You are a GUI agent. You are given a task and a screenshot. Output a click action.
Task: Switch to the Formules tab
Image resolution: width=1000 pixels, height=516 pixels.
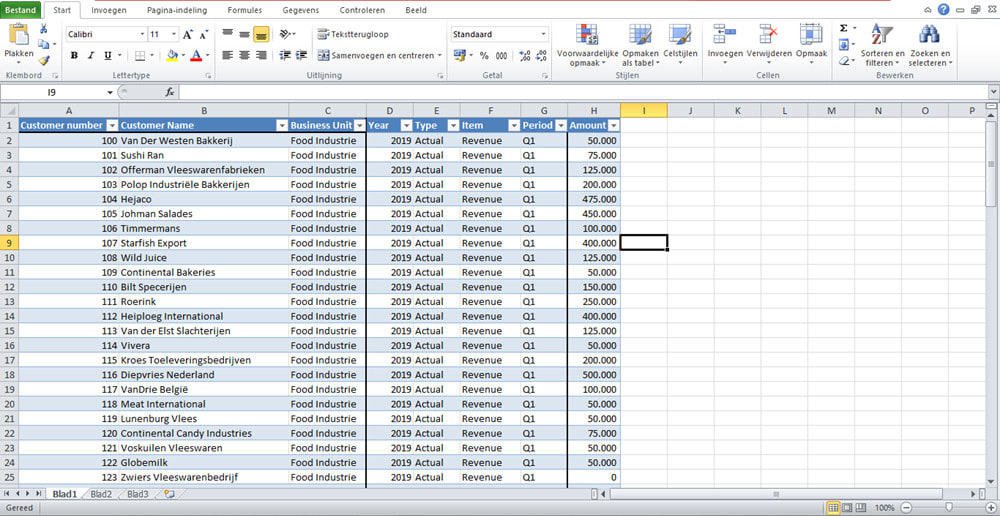[x=245, y=10]
